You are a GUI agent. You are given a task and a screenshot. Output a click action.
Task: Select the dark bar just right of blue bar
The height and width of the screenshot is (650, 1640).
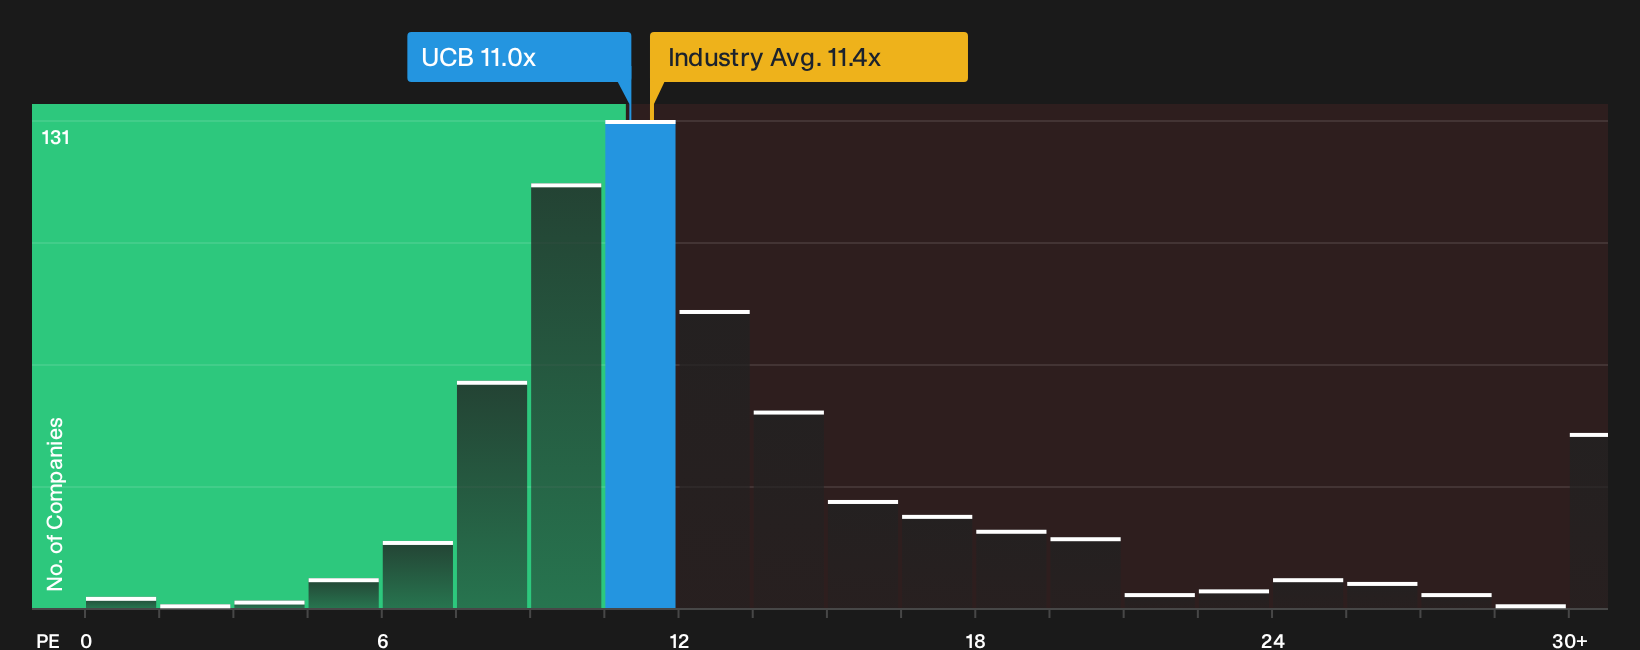pos(714,459)
